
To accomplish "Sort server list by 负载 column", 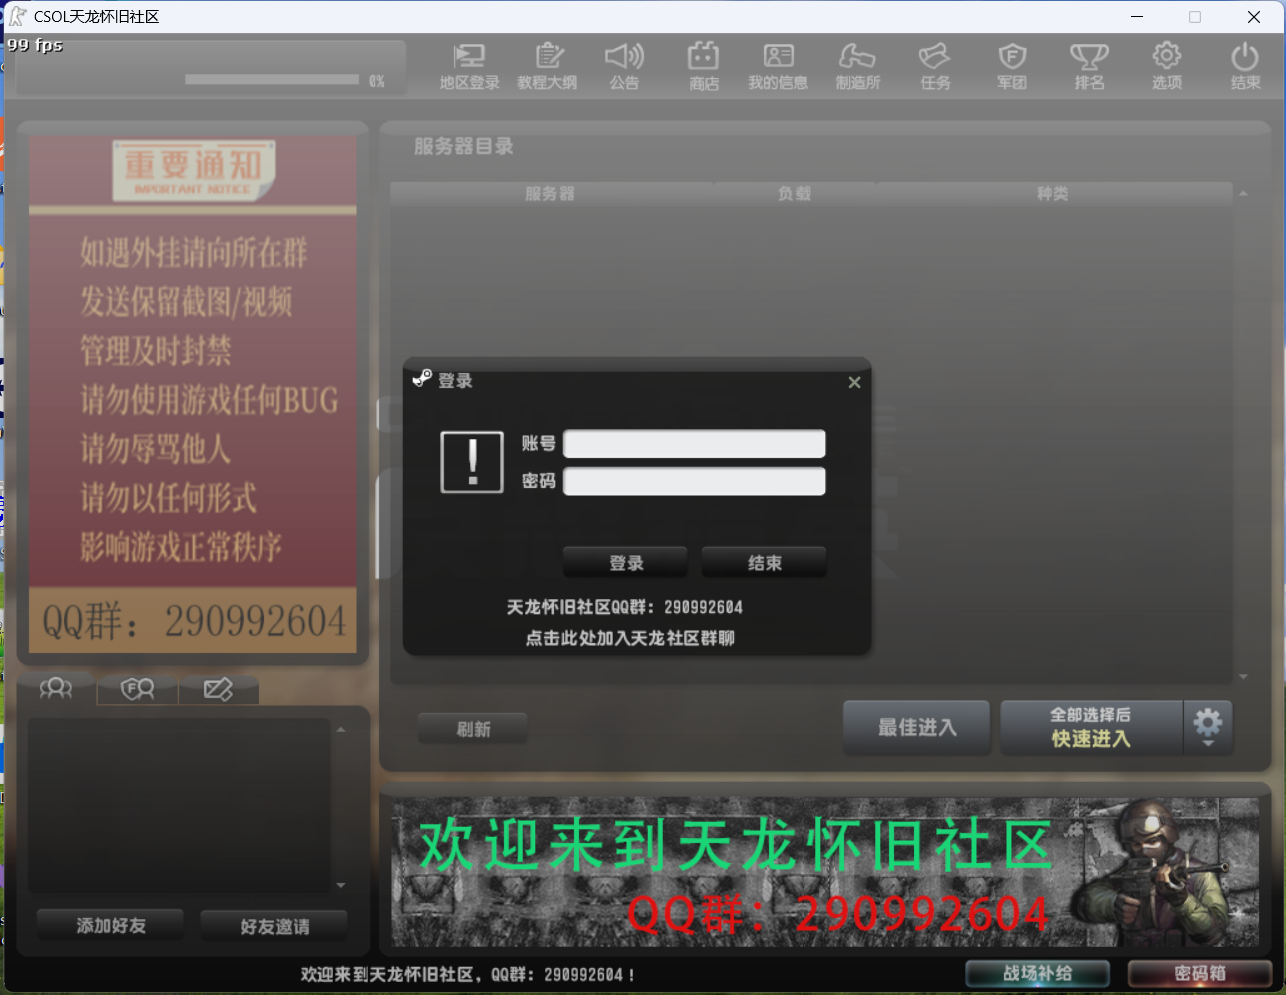I will point(795,194).
